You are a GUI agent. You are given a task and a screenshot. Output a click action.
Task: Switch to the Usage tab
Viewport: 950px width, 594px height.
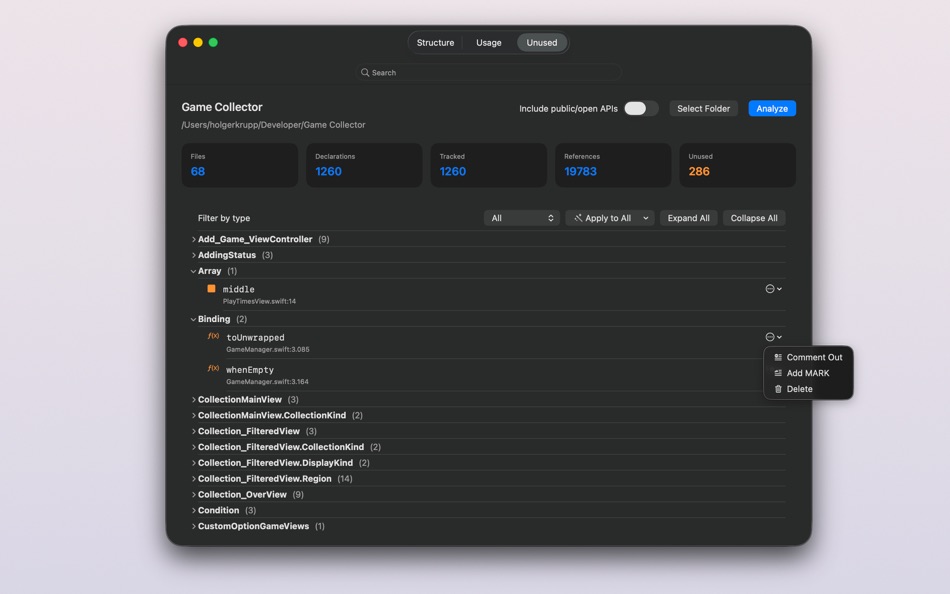(488, 42)
